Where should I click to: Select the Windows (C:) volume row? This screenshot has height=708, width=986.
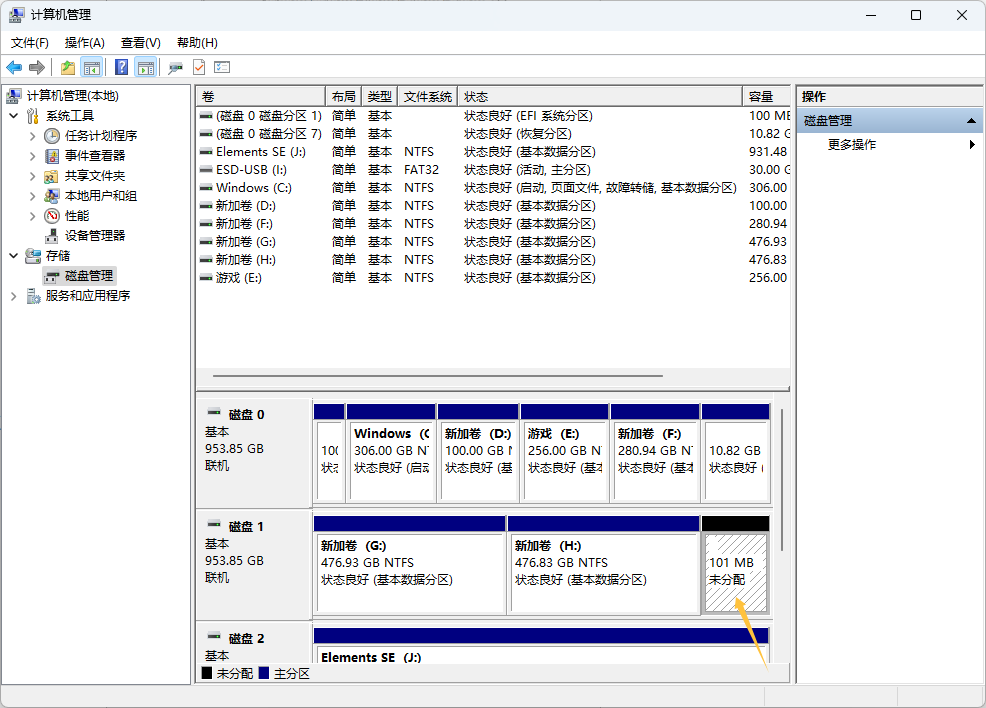[x=253, y=187]
